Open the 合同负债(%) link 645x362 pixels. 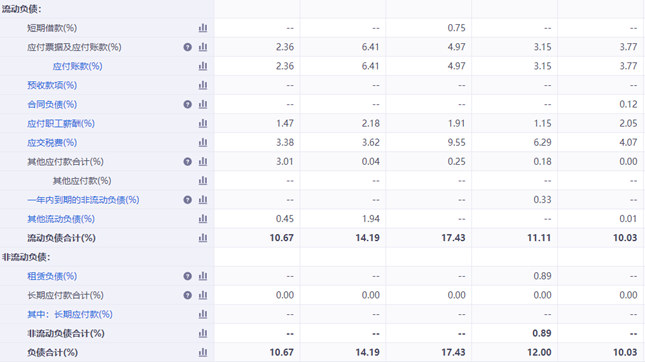point(52,104)
